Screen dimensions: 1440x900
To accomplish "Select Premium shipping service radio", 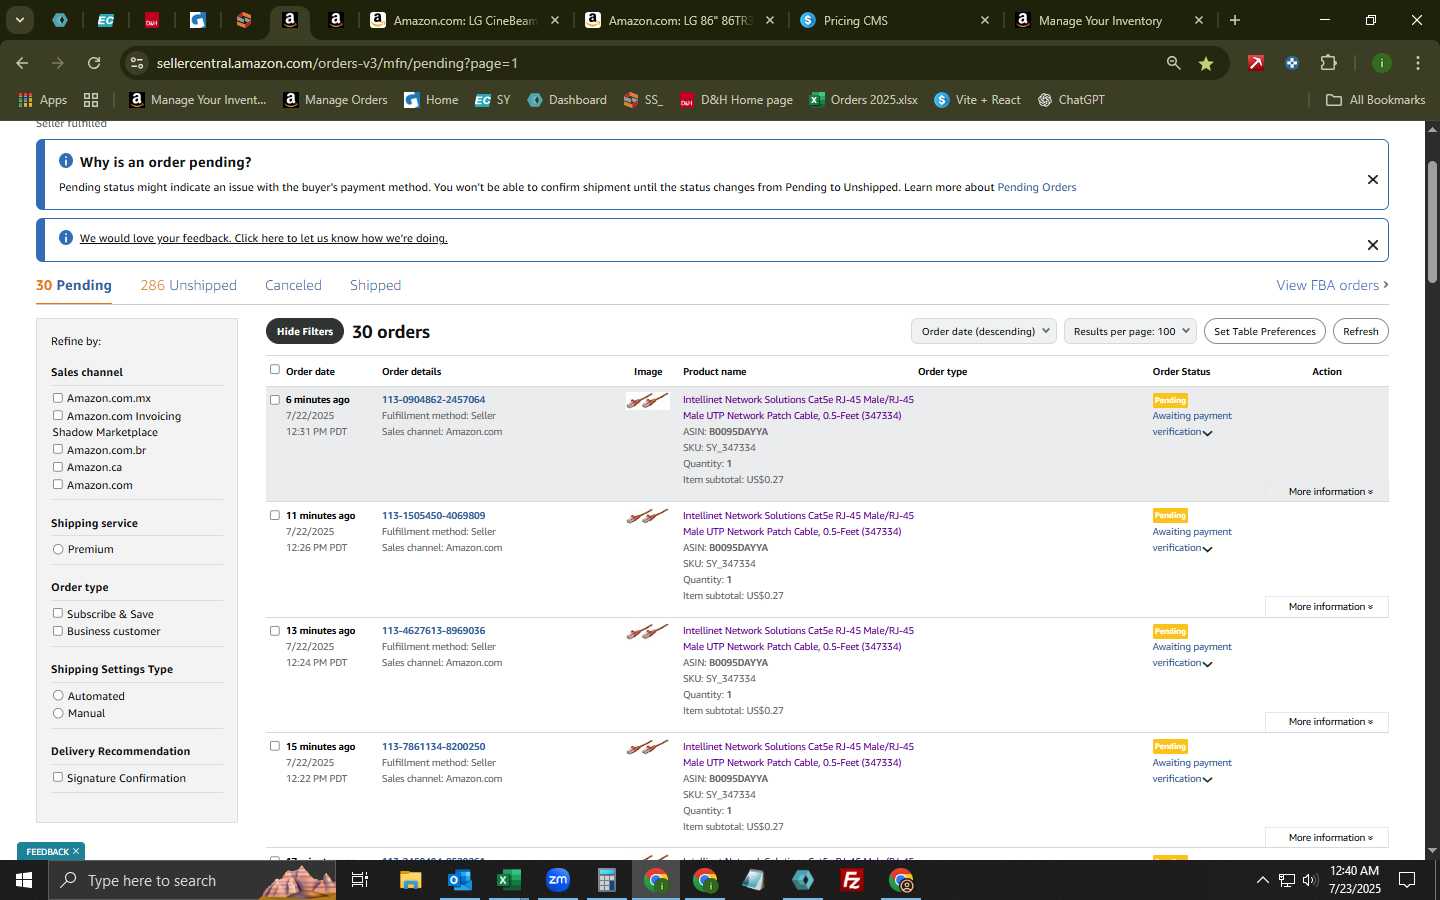I will click(x=58, y=549).
